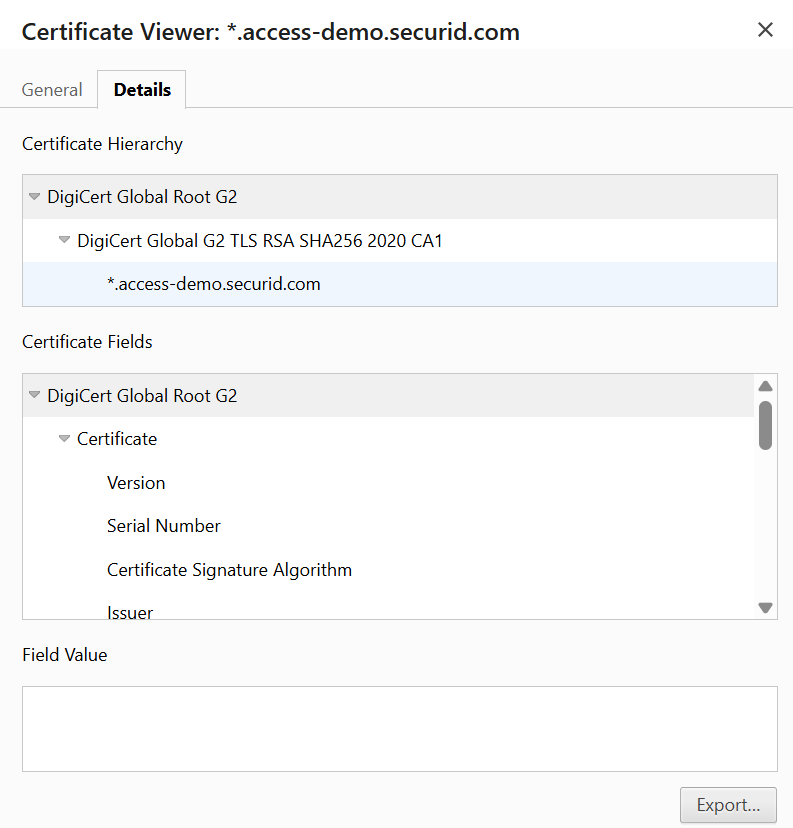Collapse DigiCert Global Root G2 in hierarchy
Viewport: 793px width, 828px height.
pos(34,196)
